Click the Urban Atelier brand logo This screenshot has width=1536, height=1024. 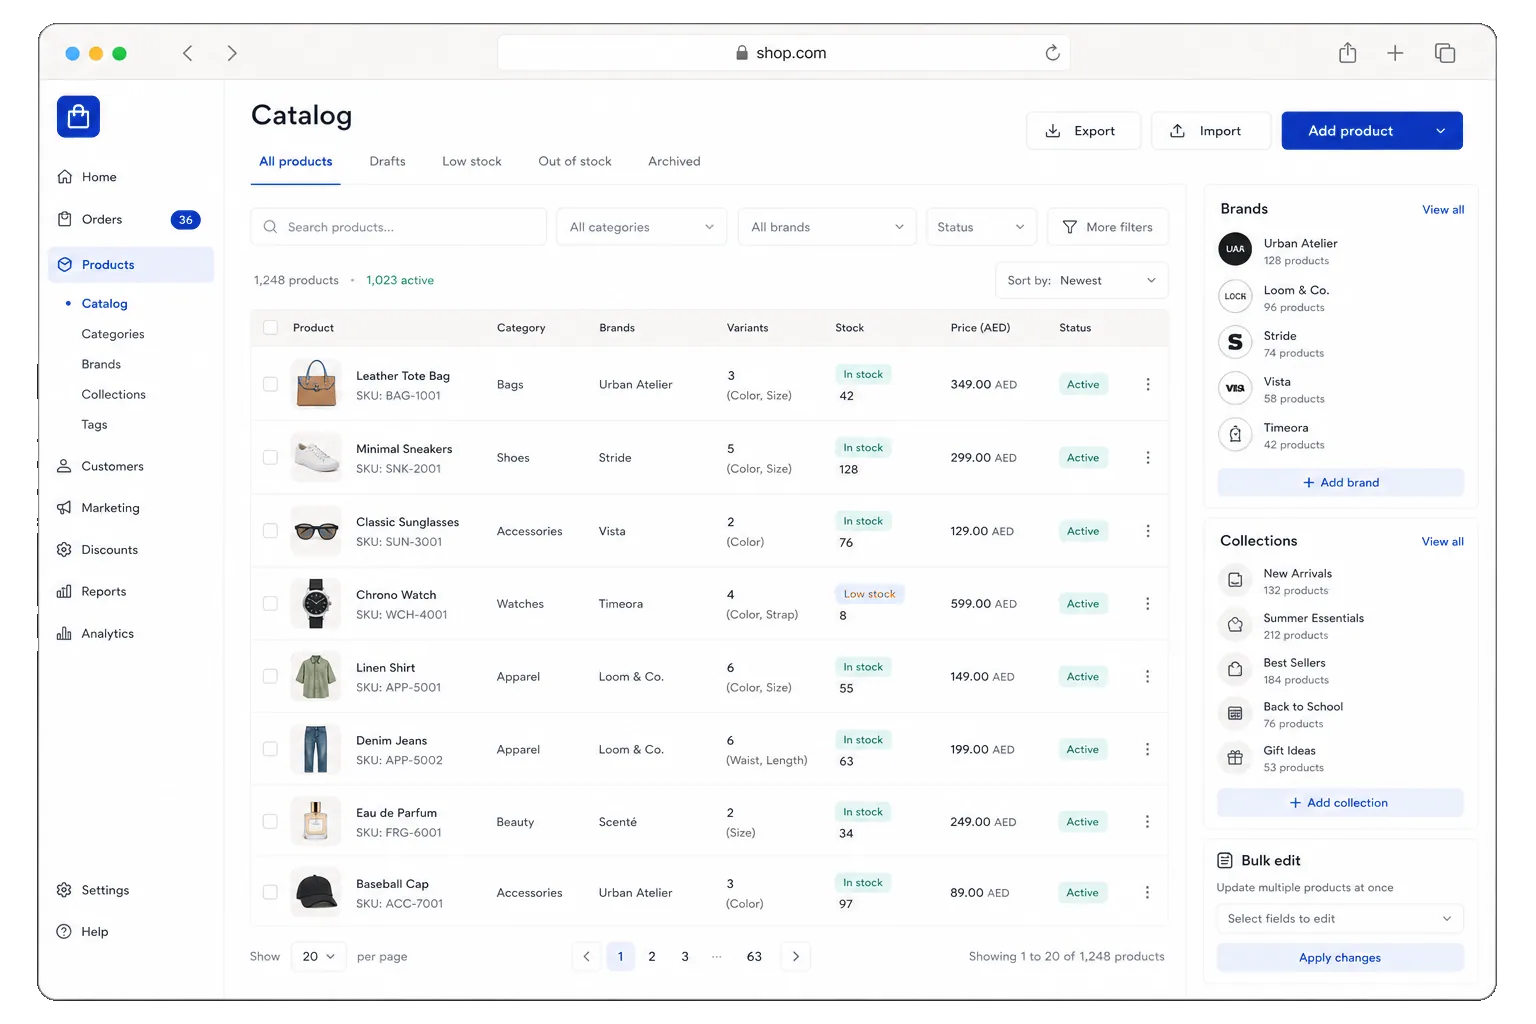point(1235,249)
